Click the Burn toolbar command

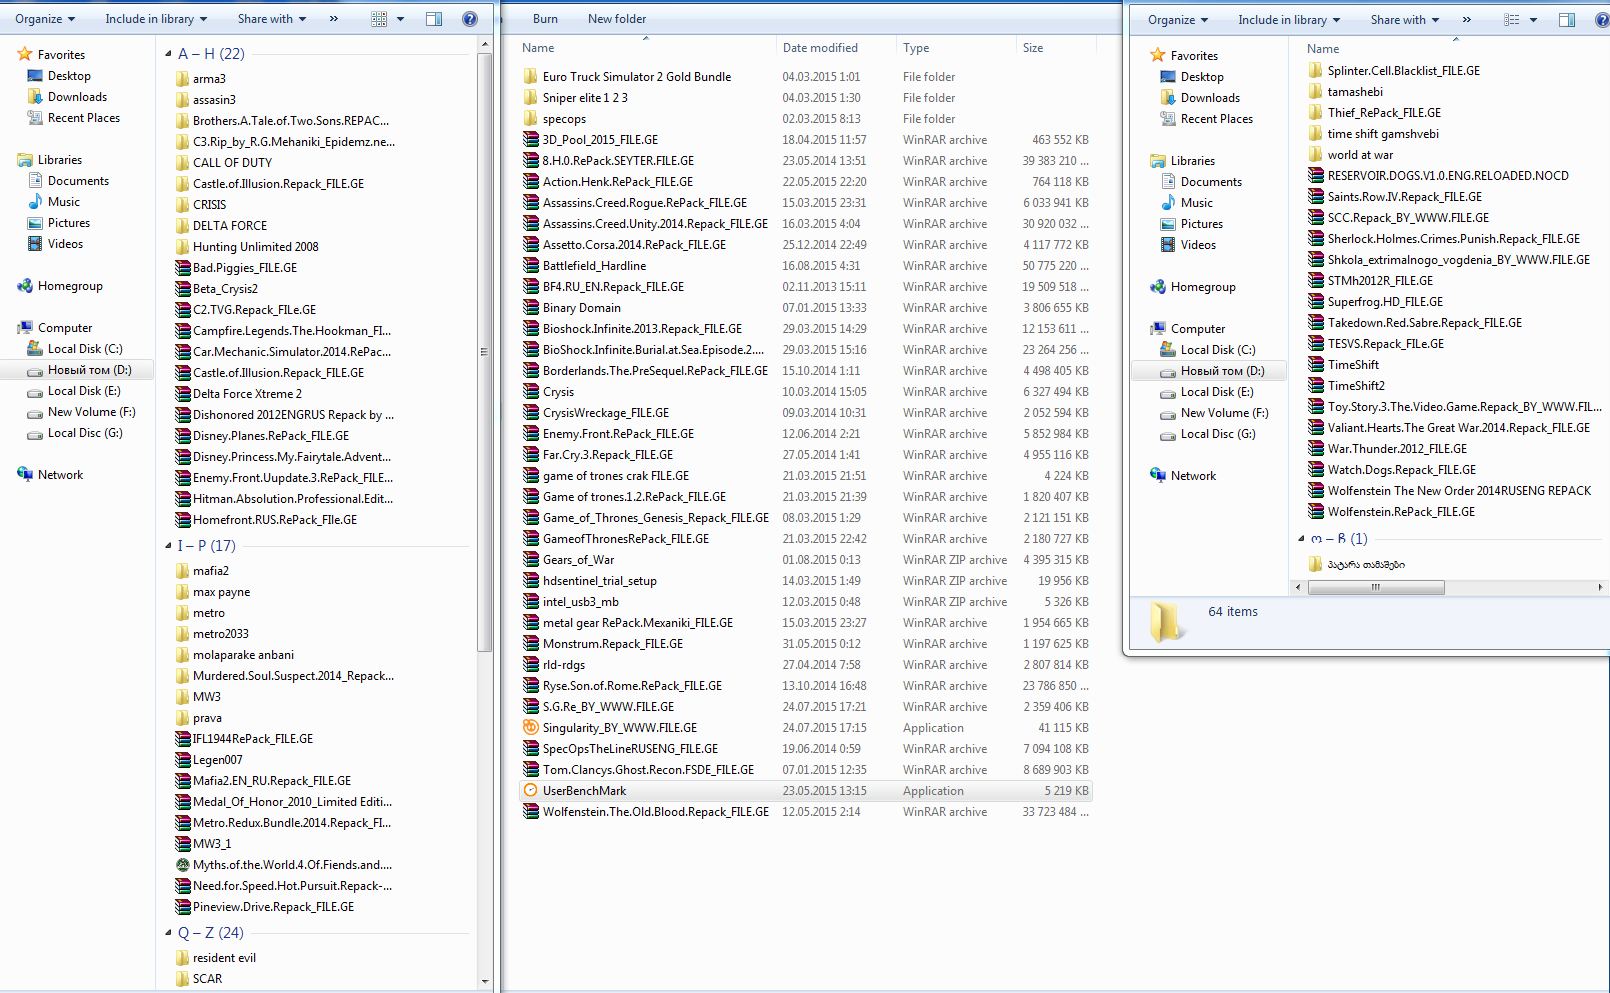(544, 18)
